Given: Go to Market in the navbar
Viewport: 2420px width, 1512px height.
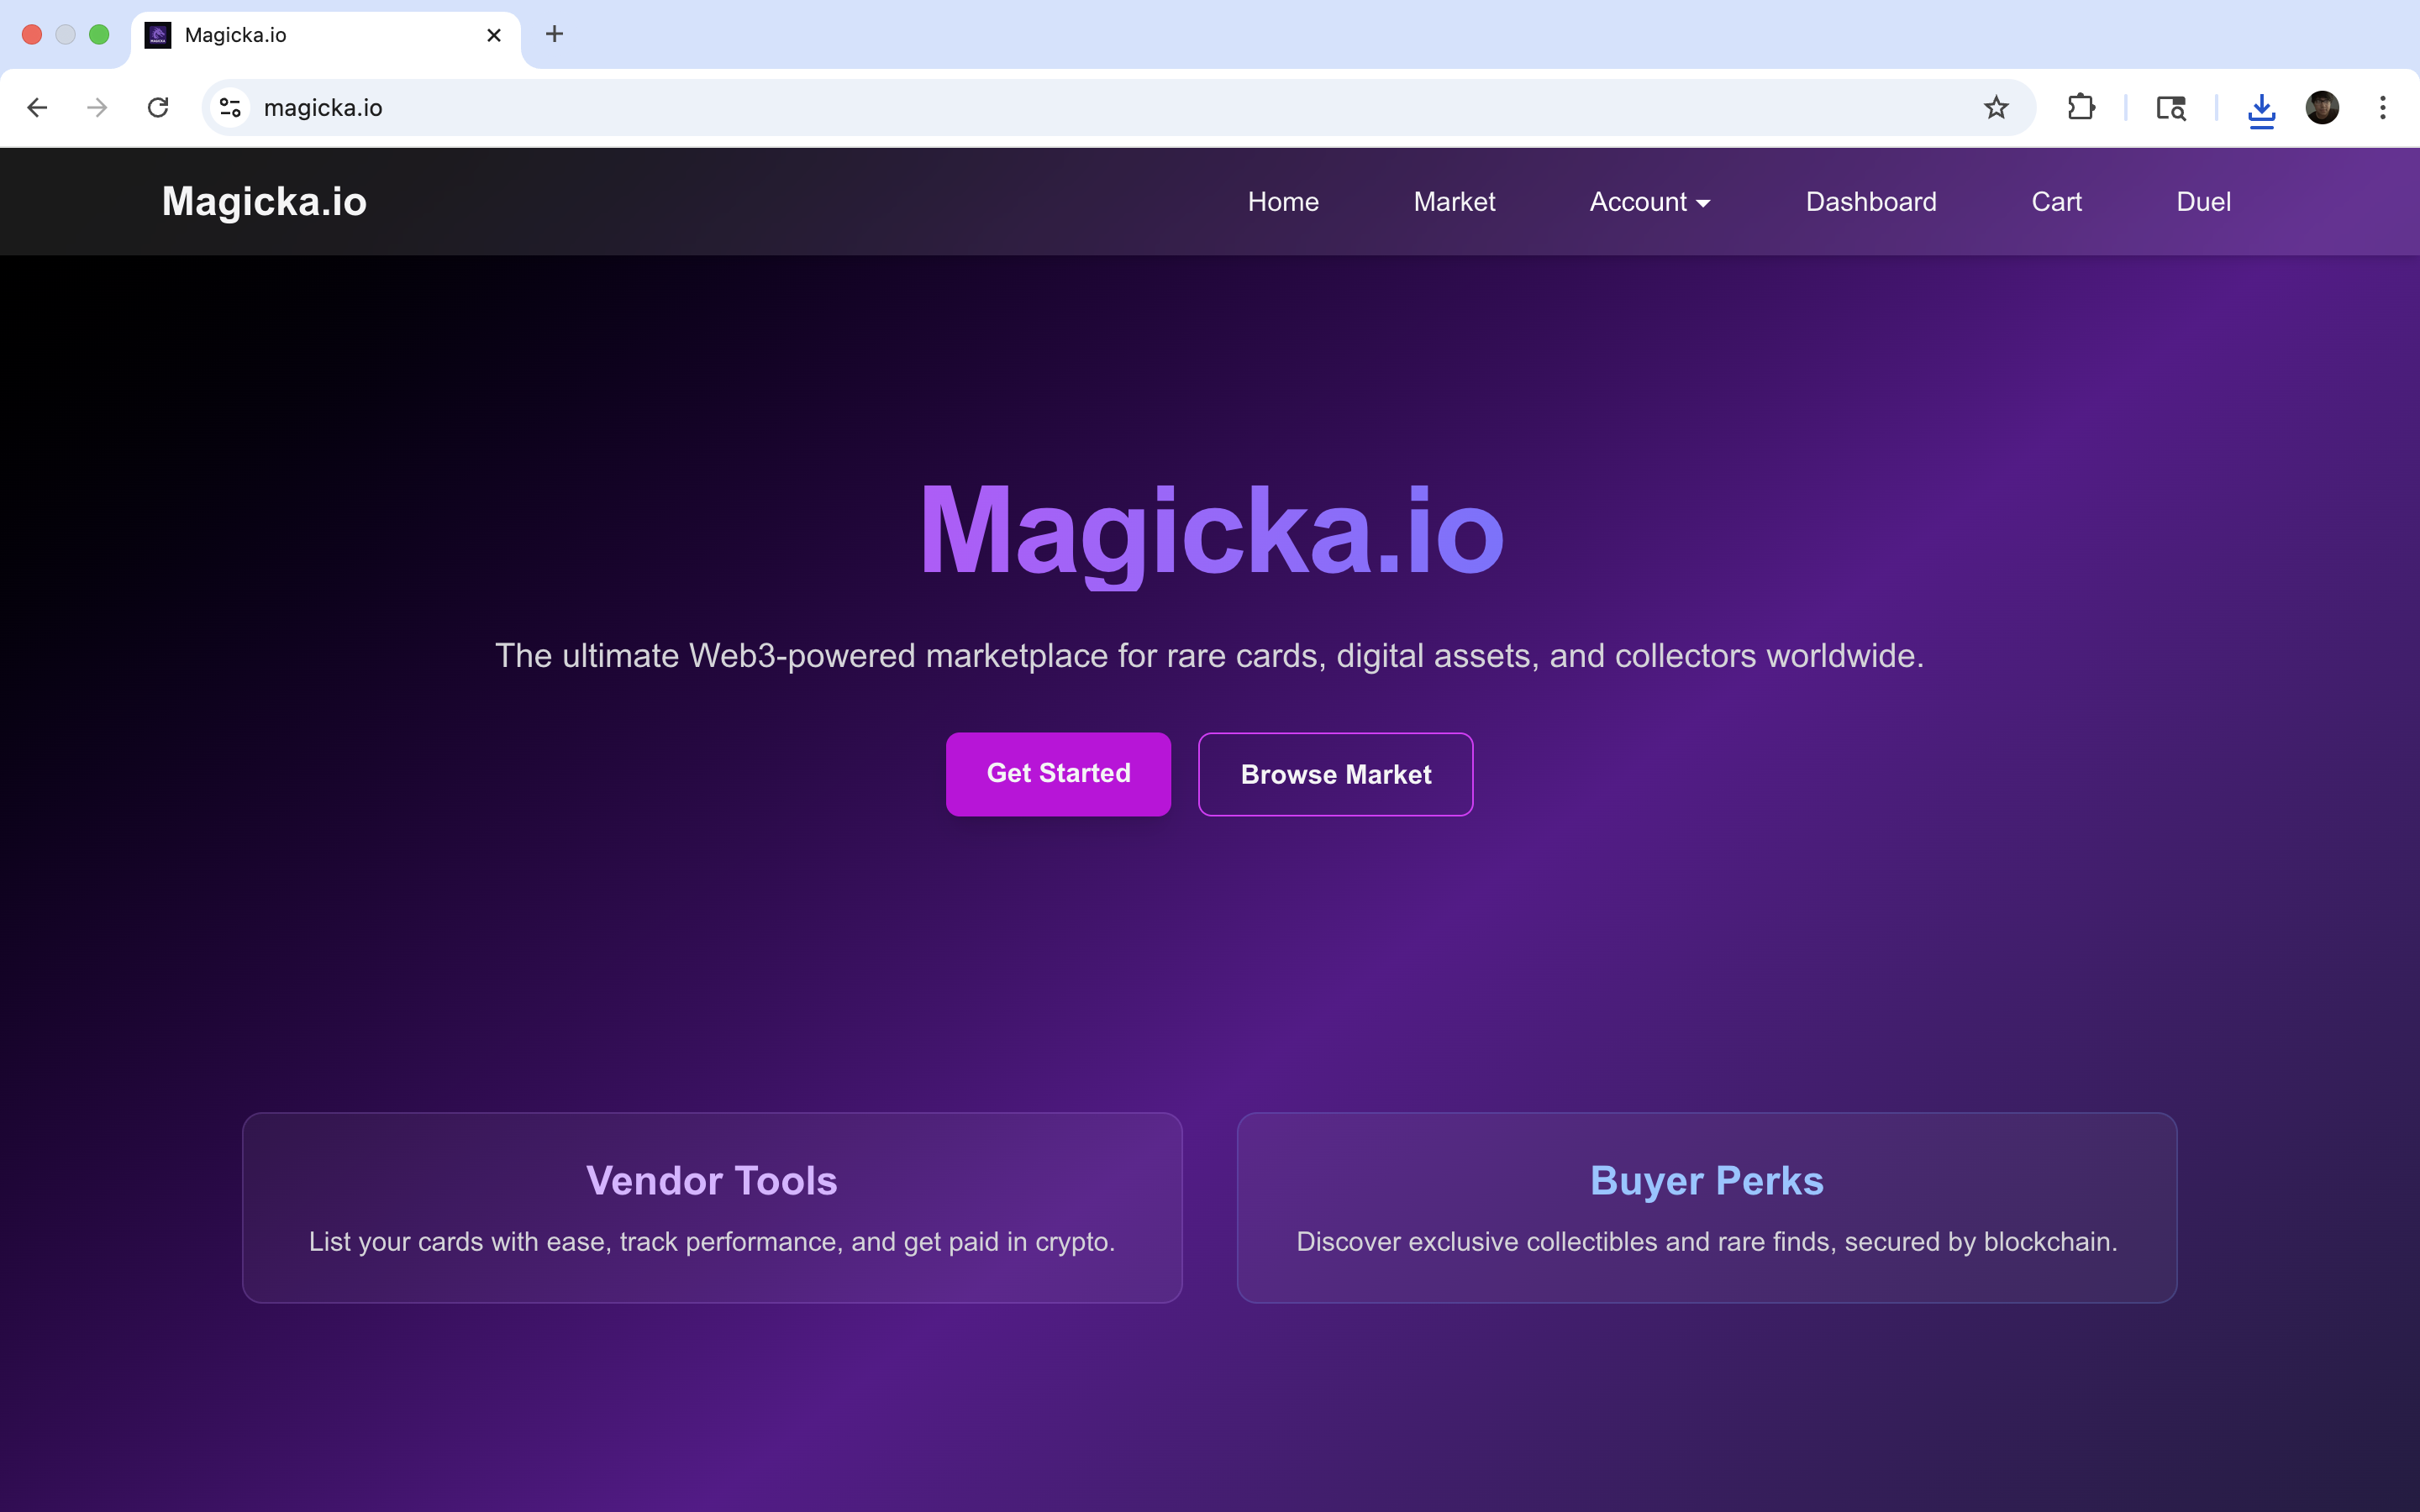Looking at the screenshot, I should coord(1454,202).
